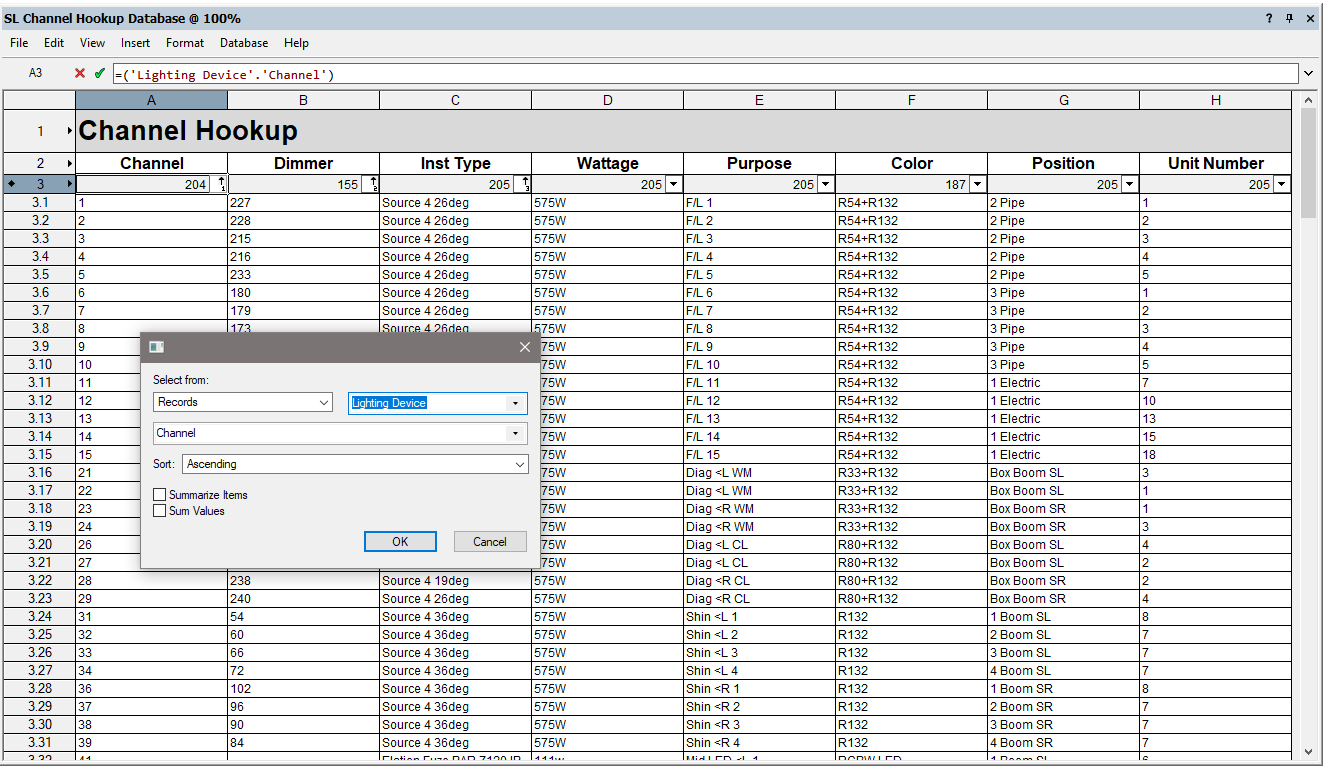Click the sort-order icon in the Dimmer header cell
1331x771 pixels.
tap(372, 184)
